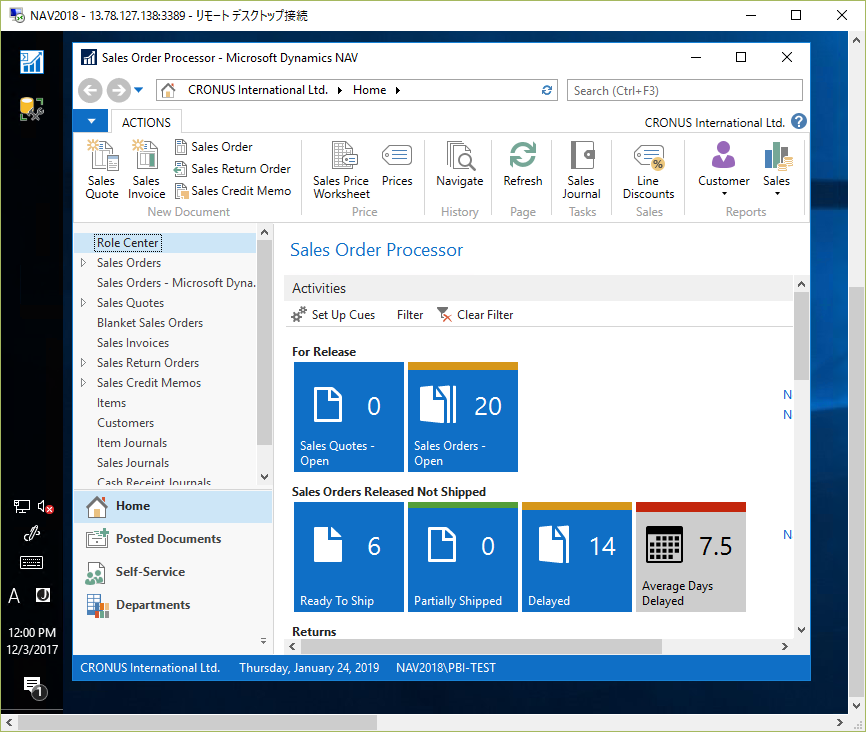
Task: Open Sales Journals in navigation pane
Action: point(133,463)
